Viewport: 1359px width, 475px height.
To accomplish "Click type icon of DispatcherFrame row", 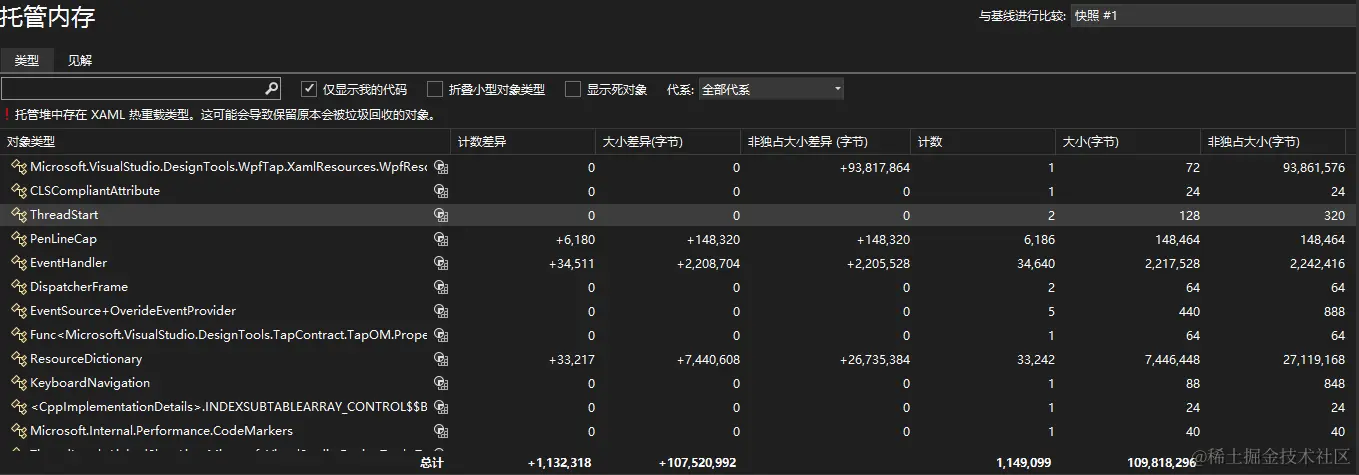I will click(x=18, y=287).
